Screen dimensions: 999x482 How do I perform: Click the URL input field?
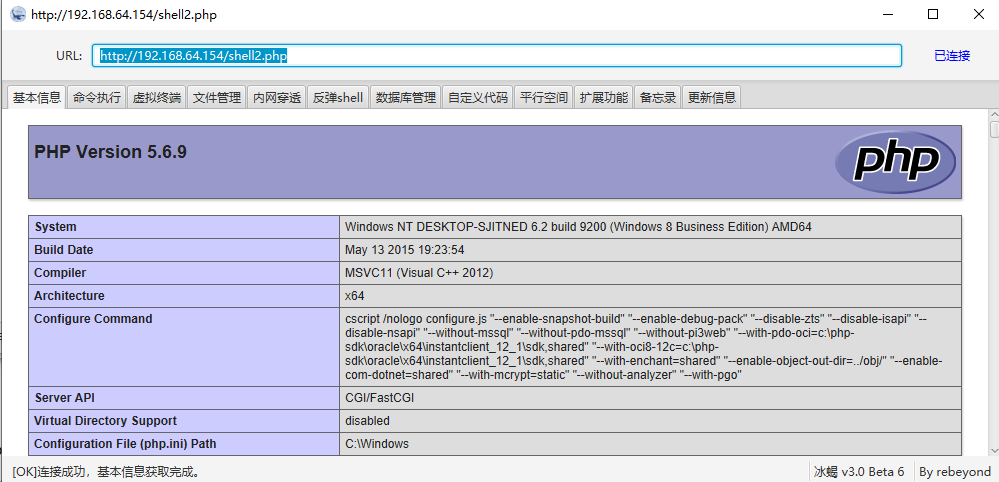tap(497, 55)
